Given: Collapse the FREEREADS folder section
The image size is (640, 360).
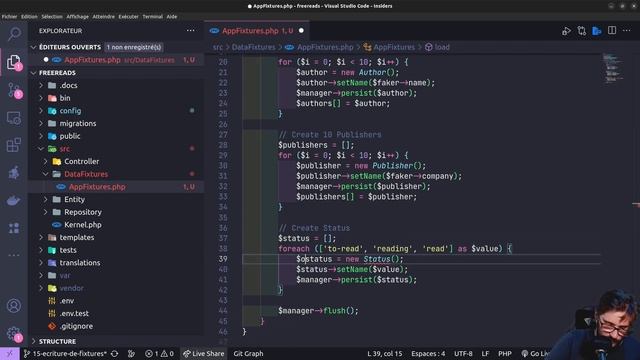Looking at the screenshot, I should point(33,73).
